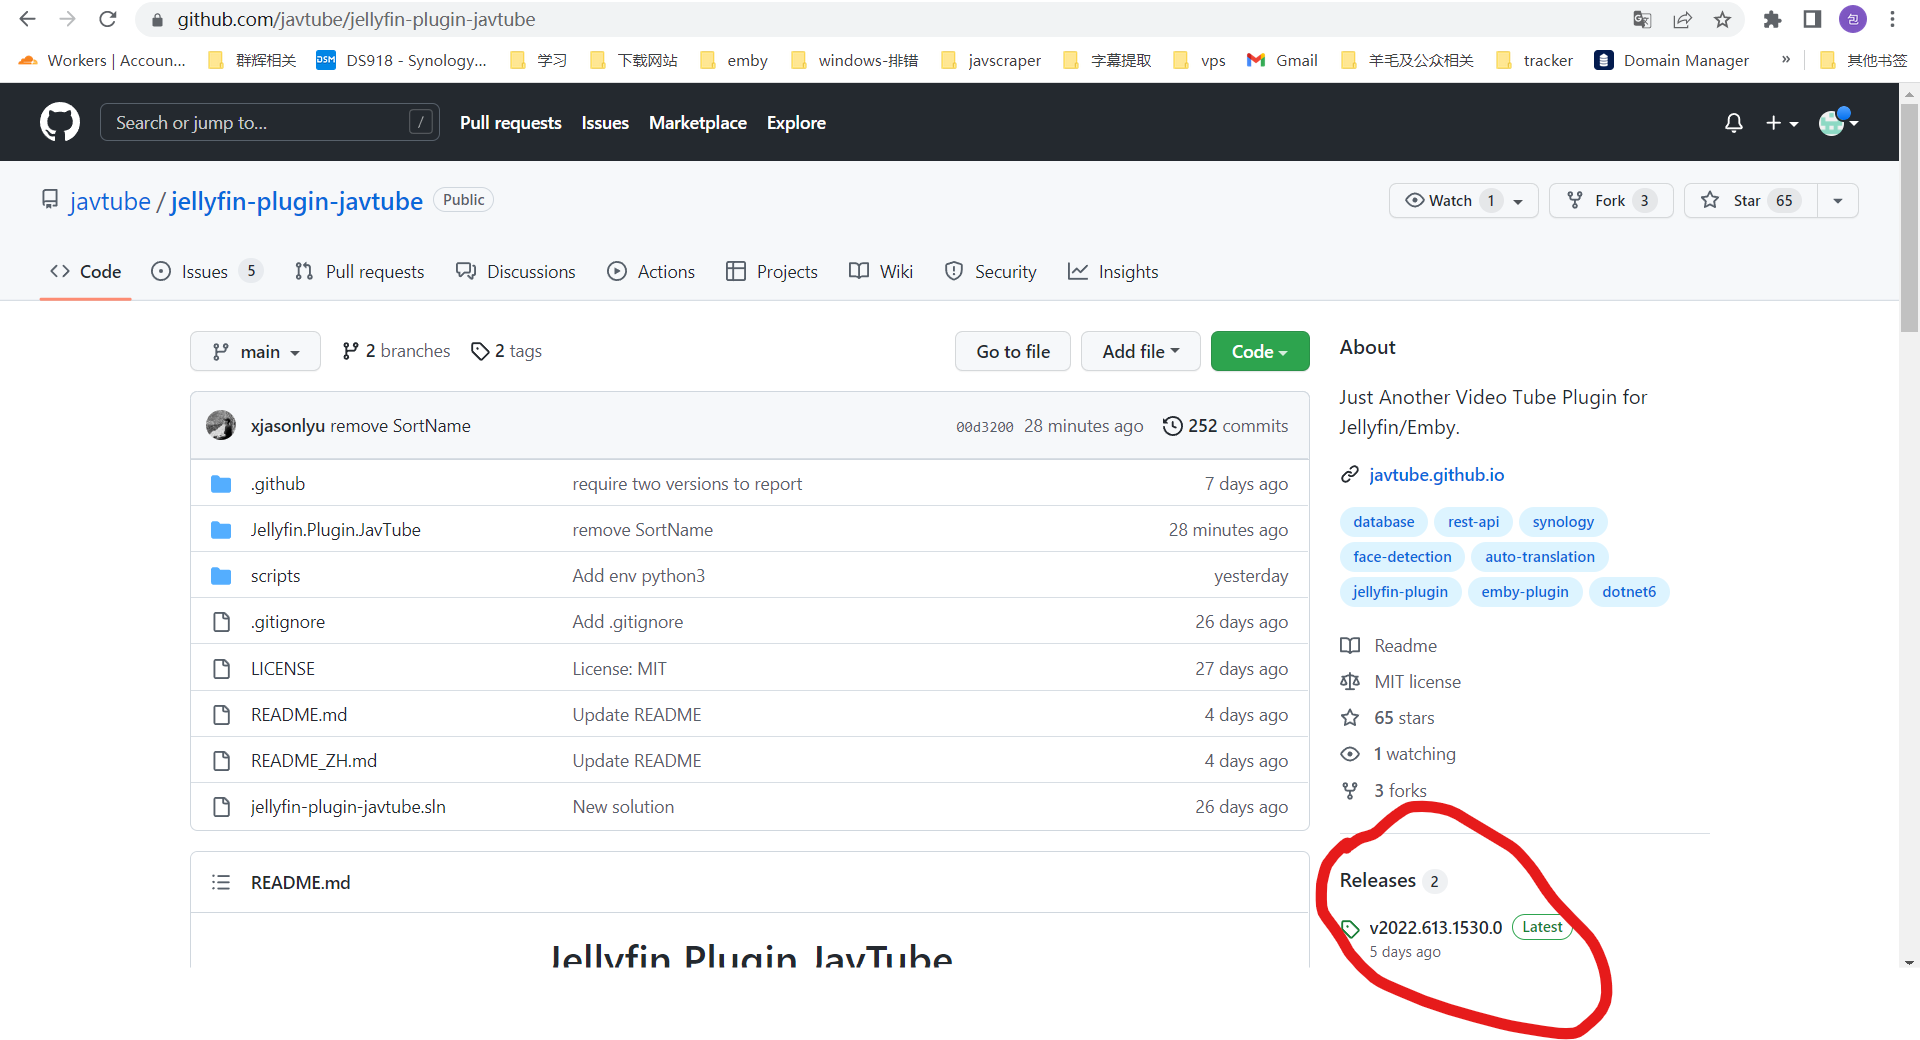
Task: Open the 00d3200 commit hash
Action: pyautogui.click(x=985, y=427)
